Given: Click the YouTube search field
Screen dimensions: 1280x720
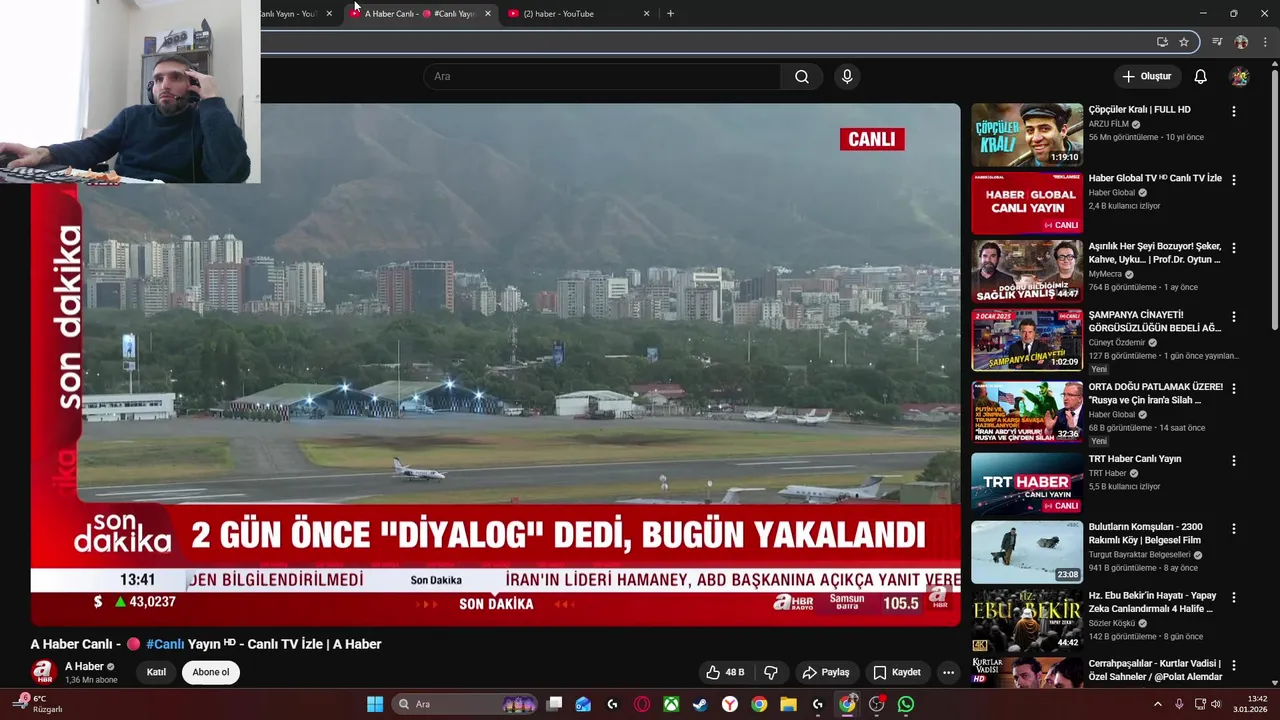Looking at the screenshot, I should (603, 77).
